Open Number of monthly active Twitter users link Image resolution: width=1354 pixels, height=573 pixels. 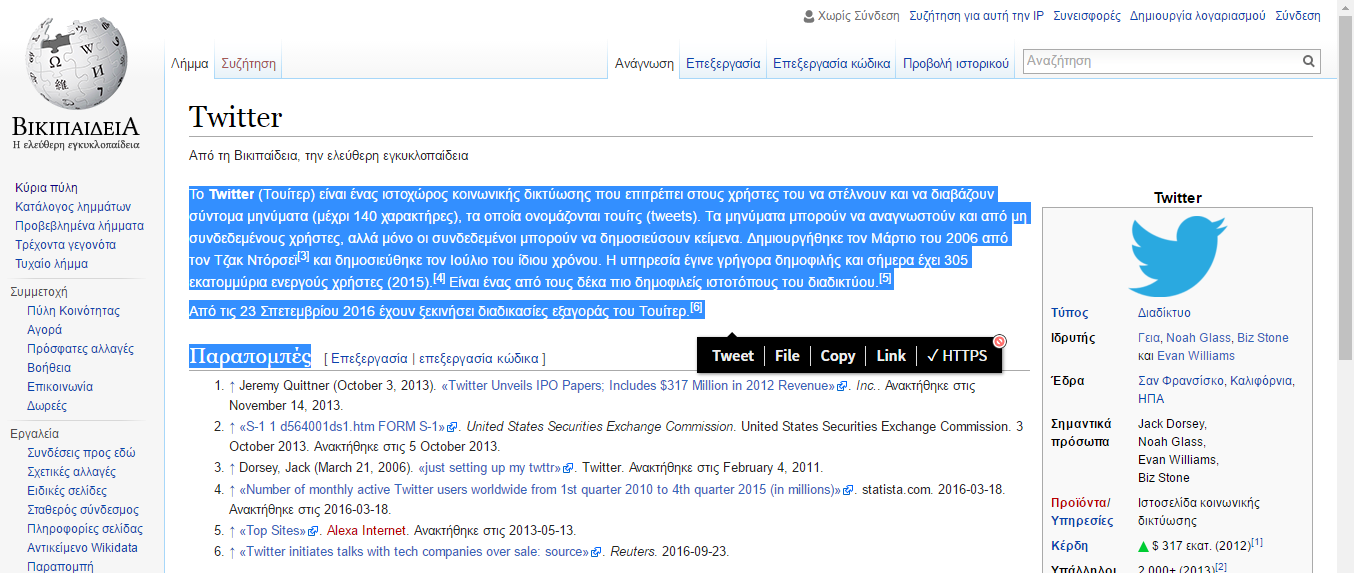[x=540, y=490]
